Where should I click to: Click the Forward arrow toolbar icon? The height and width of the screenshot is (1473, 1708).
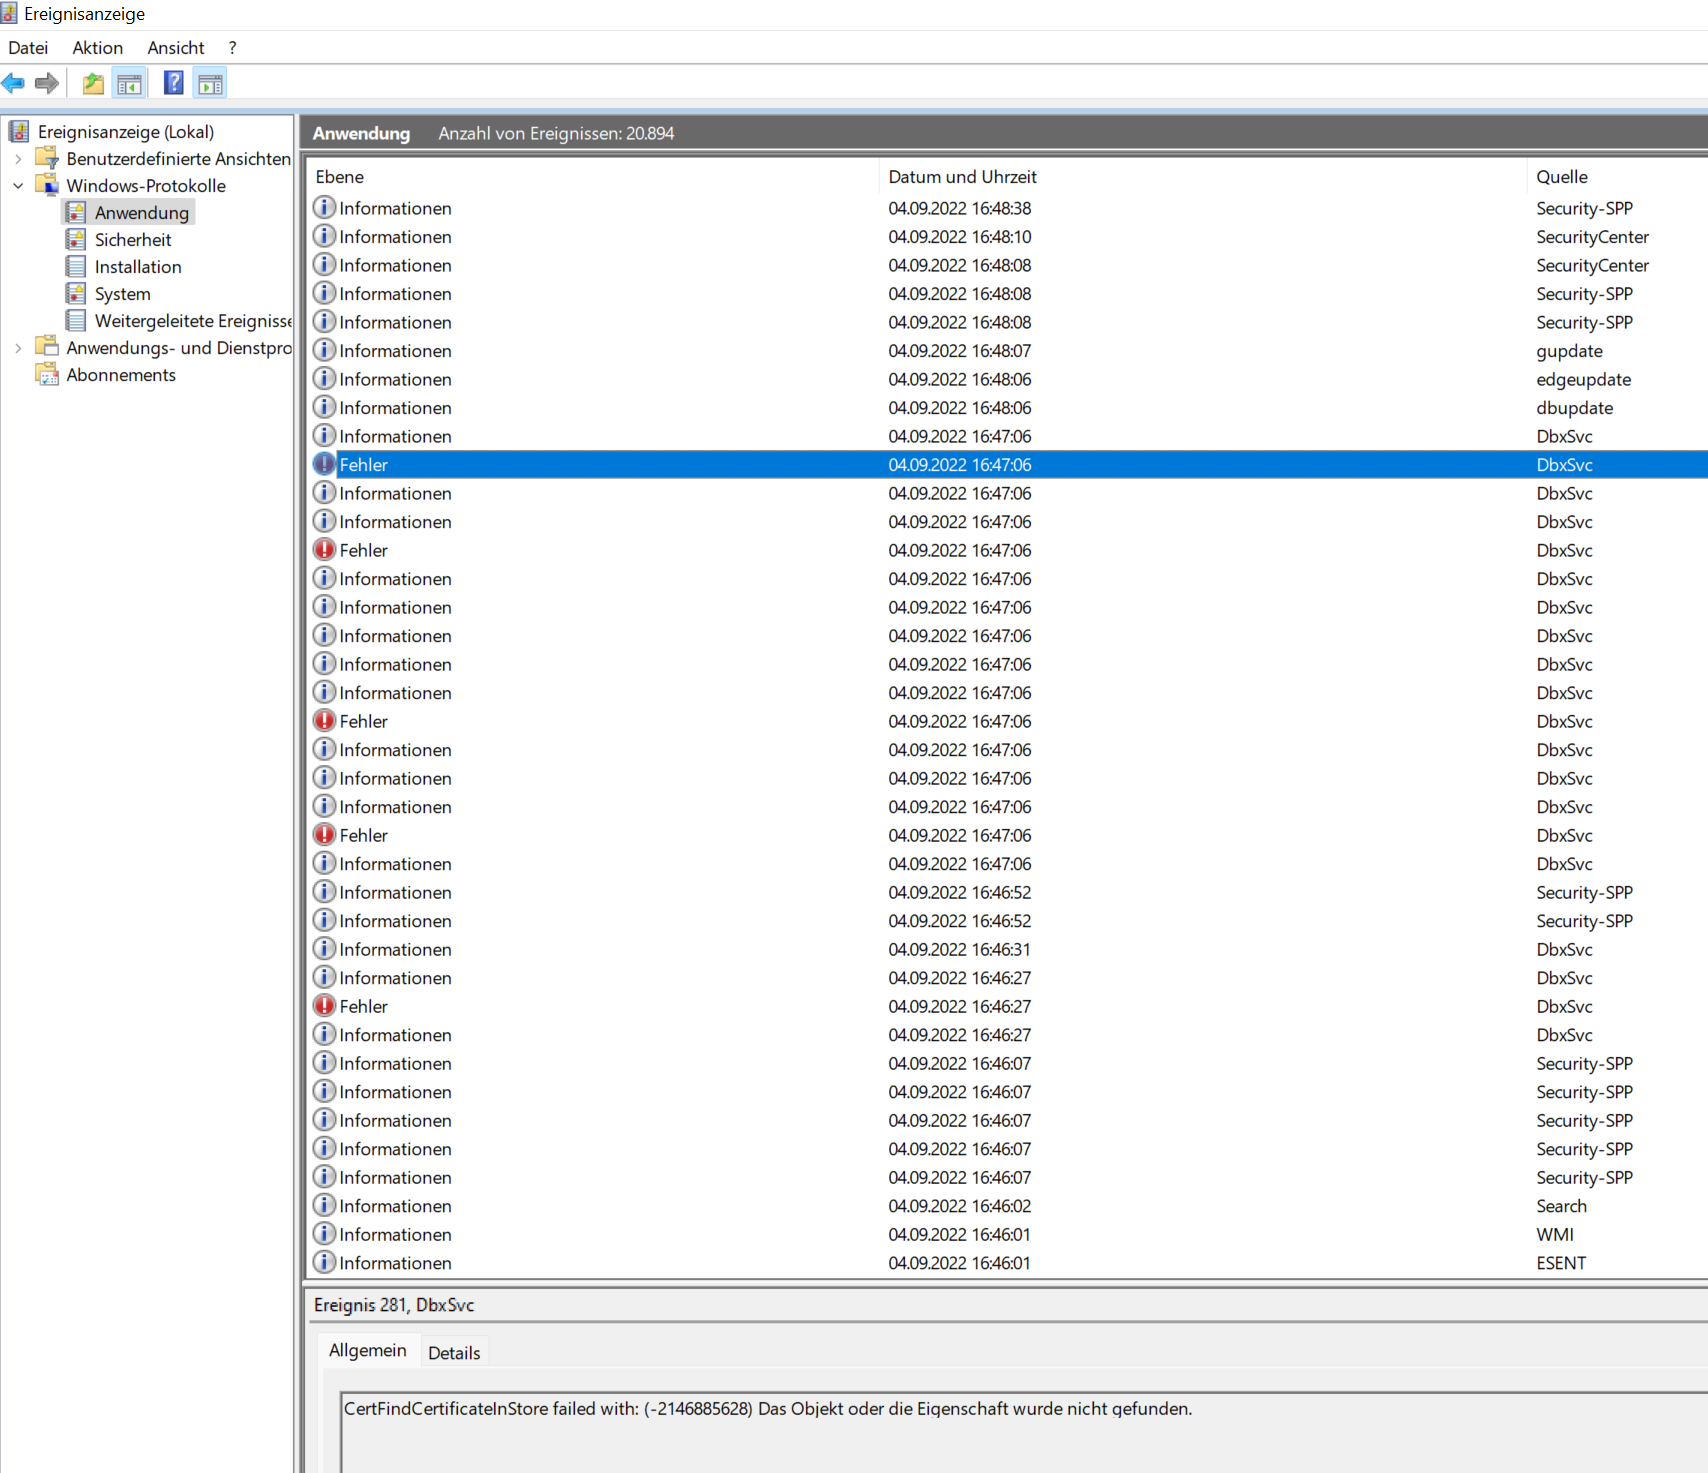pos(47,83)
